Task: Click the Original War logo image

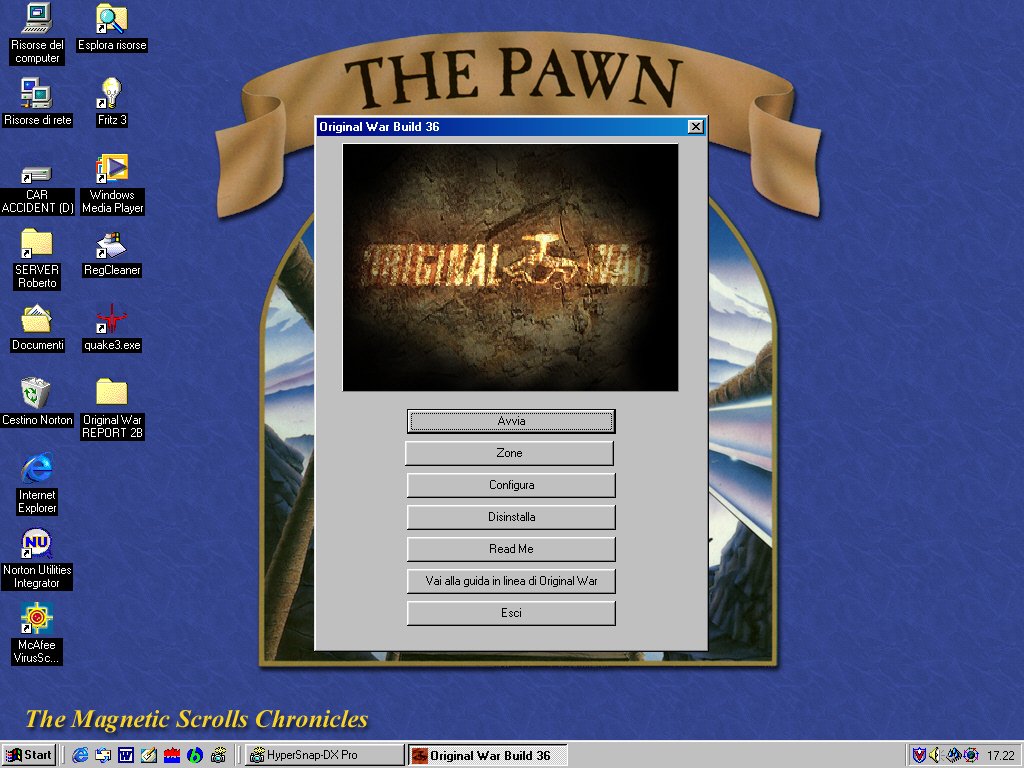Action: (510, 268)
